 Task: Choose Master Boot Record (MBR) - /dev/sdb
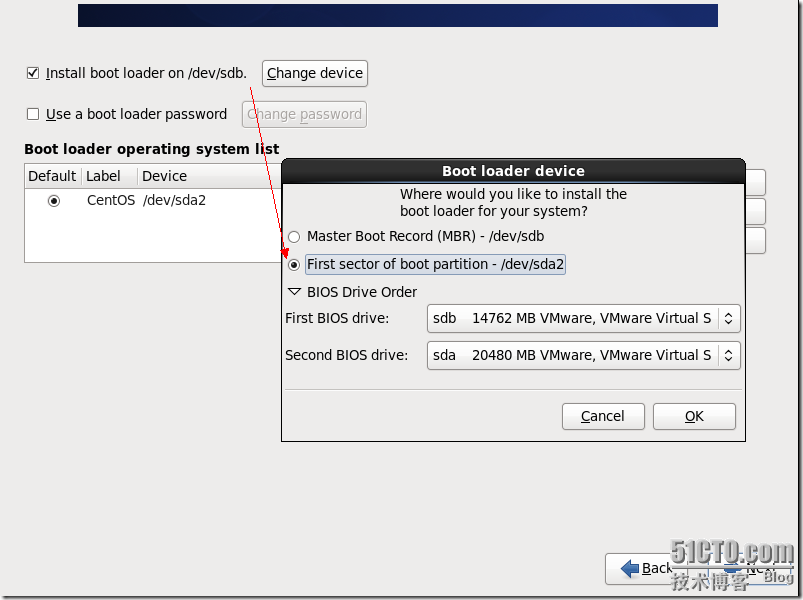pyautogui.click(x=294, y=237)
